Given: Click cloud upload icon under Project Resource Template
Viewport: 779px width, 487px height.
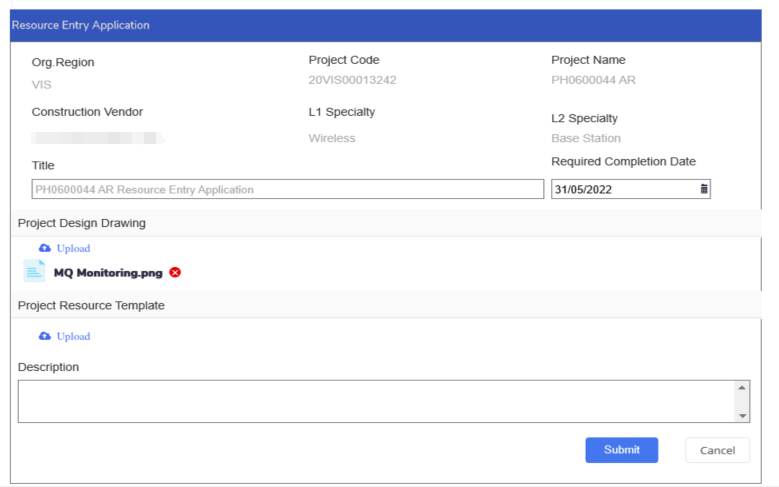Looking at the screenshot, I should point(44,336).
